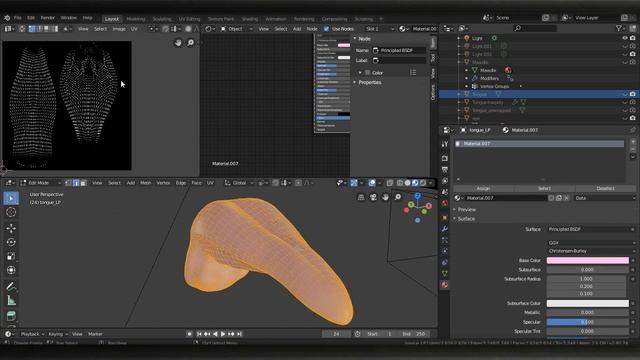Image resolution: width=640 pixels, height=360 pixels.
Task: Open the Slot 1 material slot dropdown
Action: (380, 29)
